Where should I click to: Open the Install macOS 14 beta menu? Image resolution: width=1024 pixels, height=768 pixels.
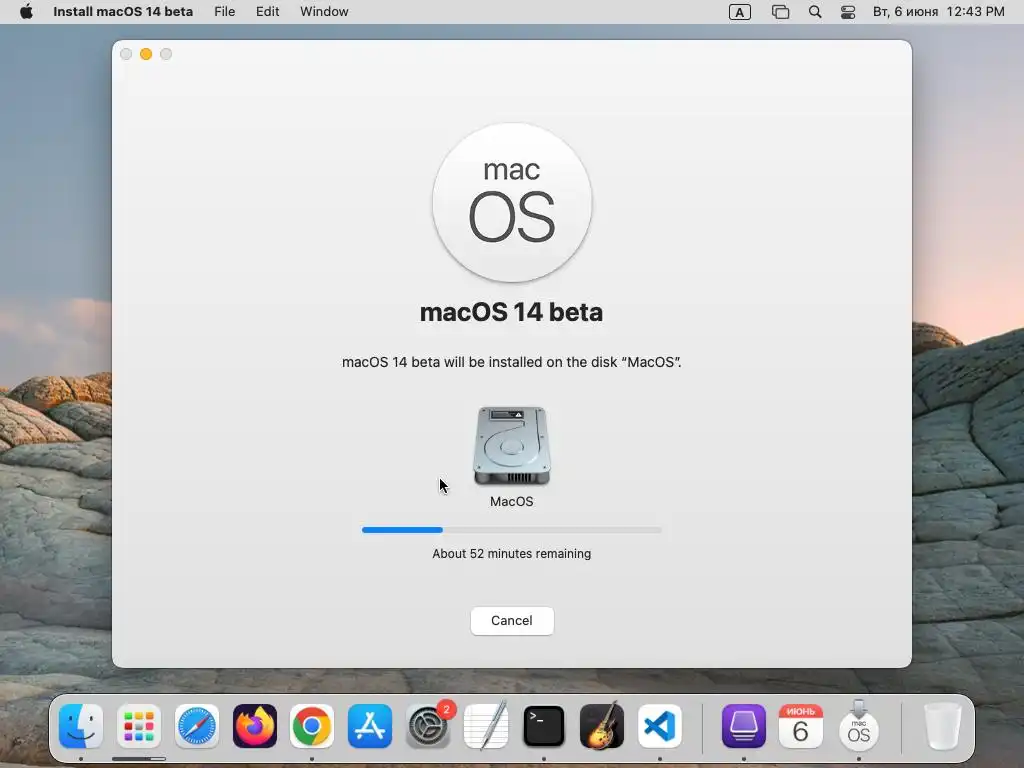point(123,12)
